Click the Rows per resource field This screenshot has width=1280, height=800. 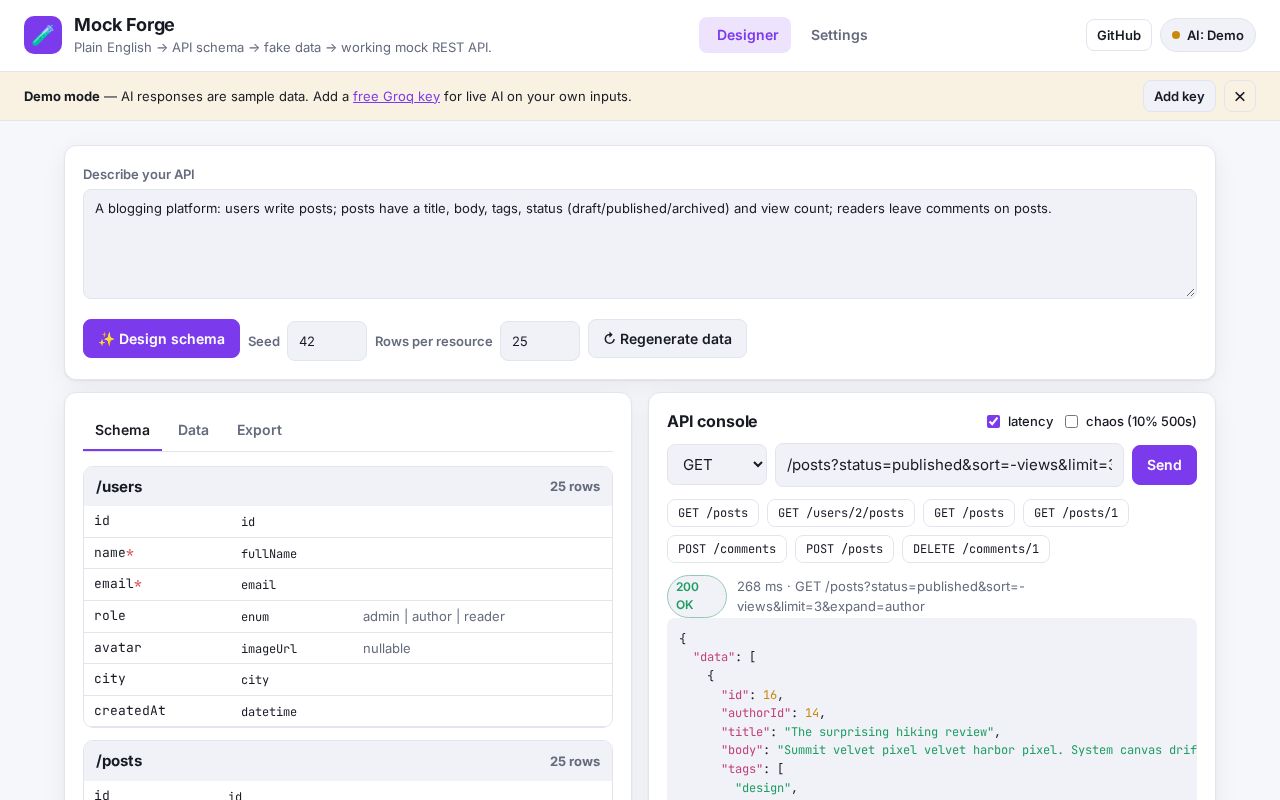[540, 341]
